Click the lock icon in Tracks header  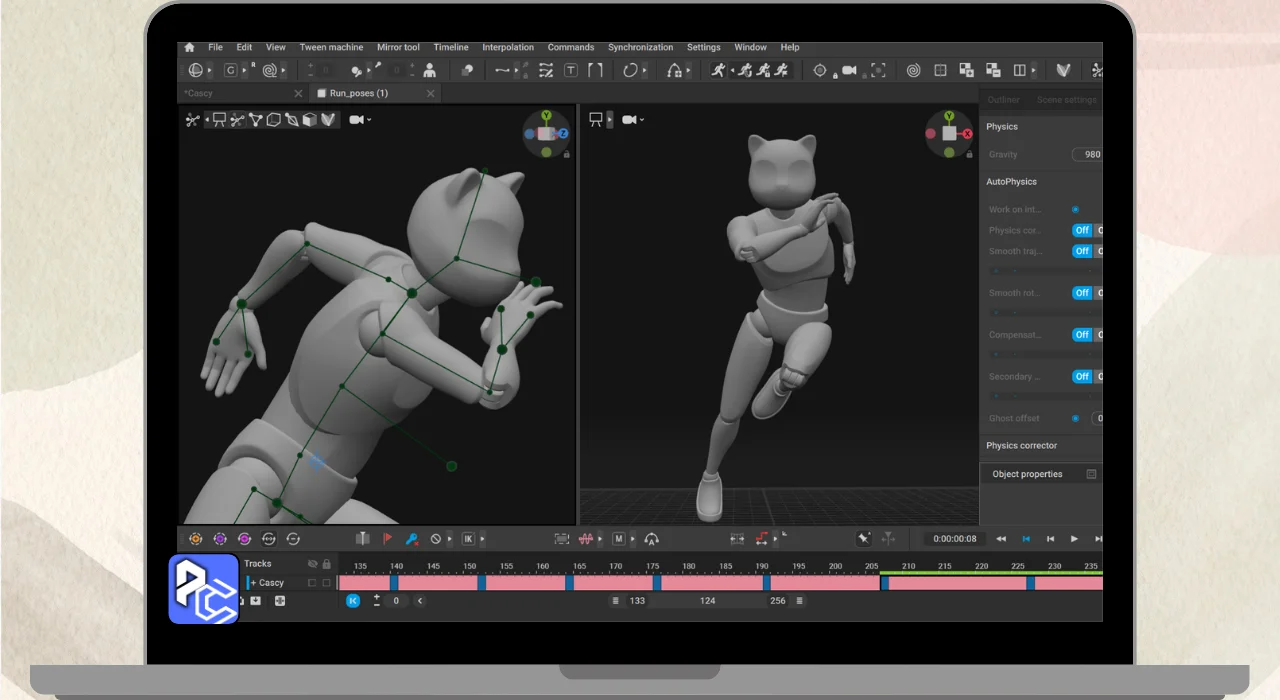[326, 564]
